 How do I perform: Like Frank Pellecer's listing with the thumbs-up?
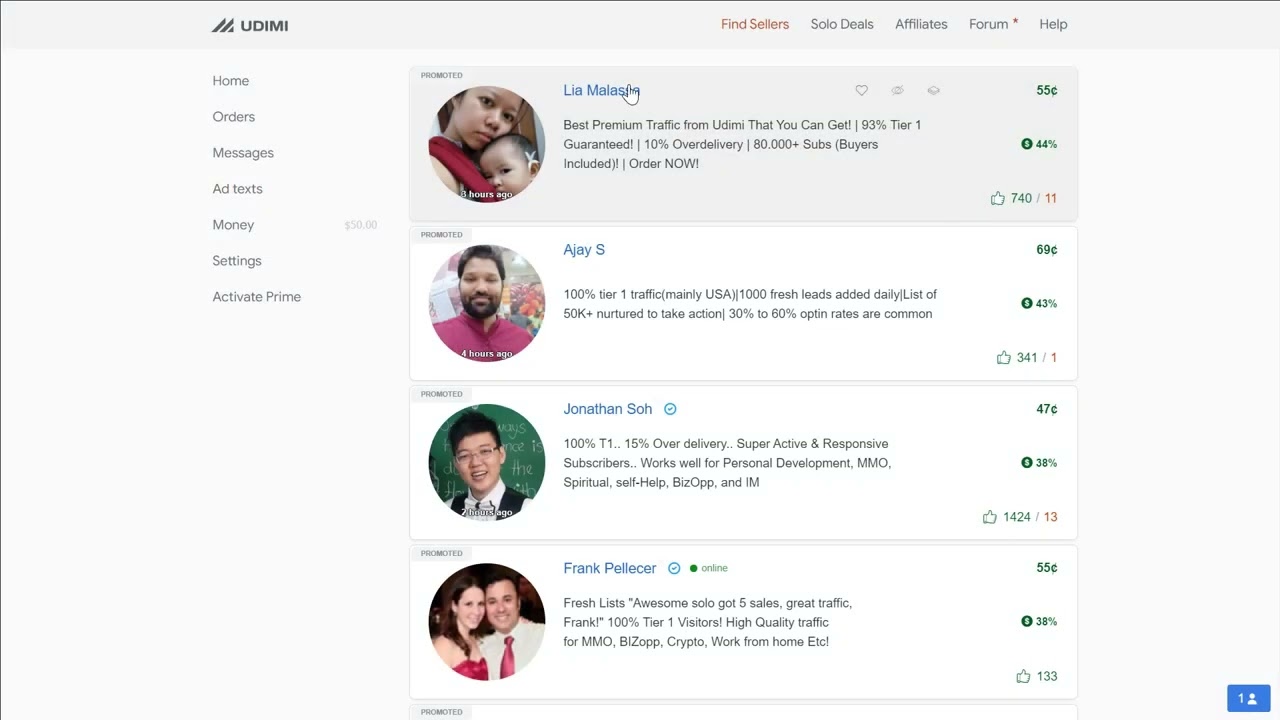click(1022, 676)
